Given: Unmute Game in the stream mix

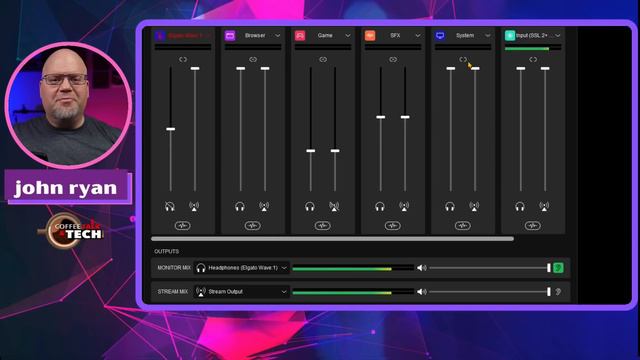Looking at the screenshot, I should [x=334, y=207].
